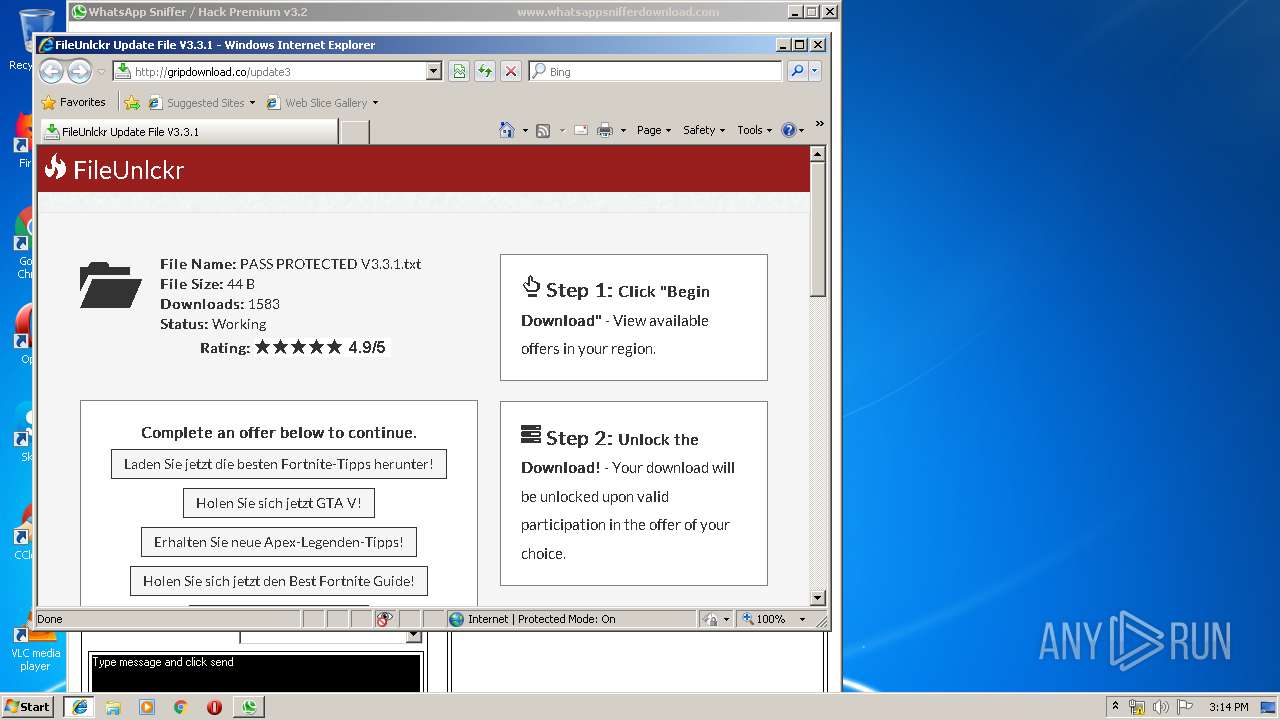Go to Home page icon
The height and width of the screenshot is (720, 1280).
click(507, 130)
